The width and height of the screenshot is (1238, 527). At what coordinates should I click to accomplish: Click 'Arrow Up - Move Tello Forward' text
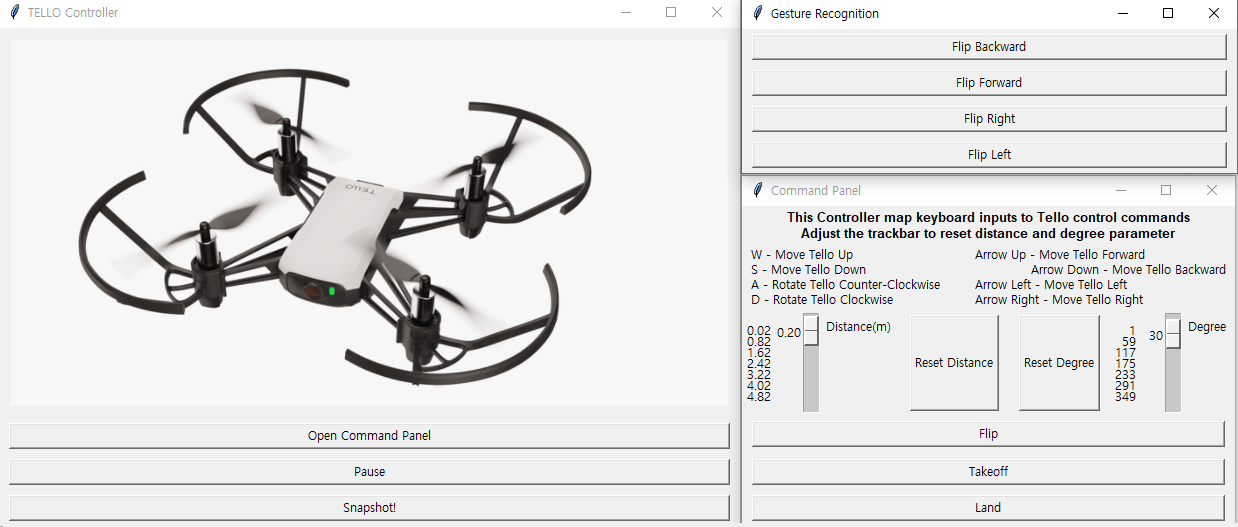pyautogui.click(x=1060, y=255)
